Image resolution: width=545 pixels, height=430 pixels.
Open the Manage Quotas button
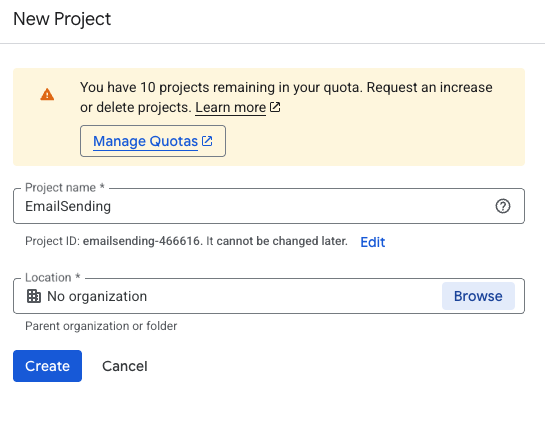tap(153, 141)
